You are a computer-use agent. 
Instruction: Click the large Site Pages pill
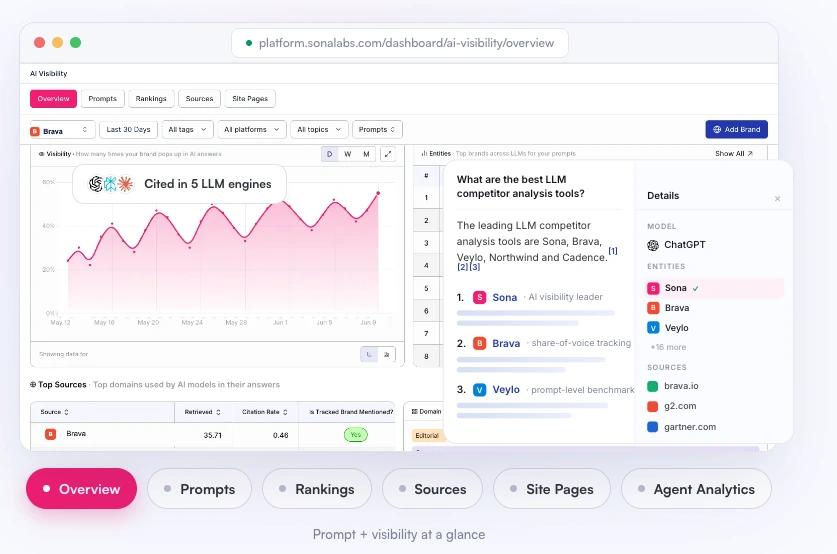pos(552,489)
